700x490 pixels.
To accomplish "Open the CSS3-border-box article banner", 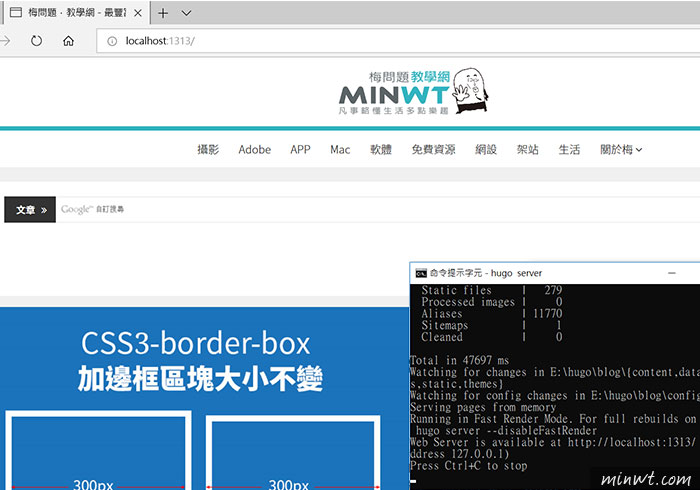I will [x=204, y=398].
